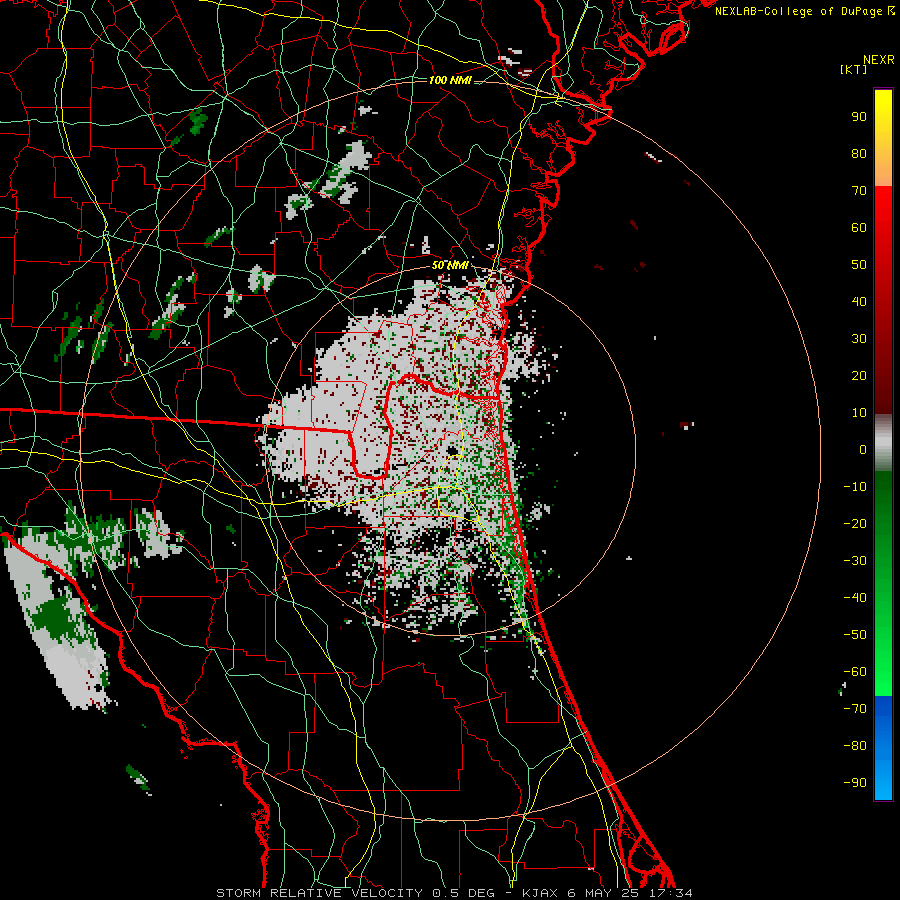This screenshot has width=900, height=900.
Task: Click the 80 value on the velocity scale
Action: click(x=859, y=154)
